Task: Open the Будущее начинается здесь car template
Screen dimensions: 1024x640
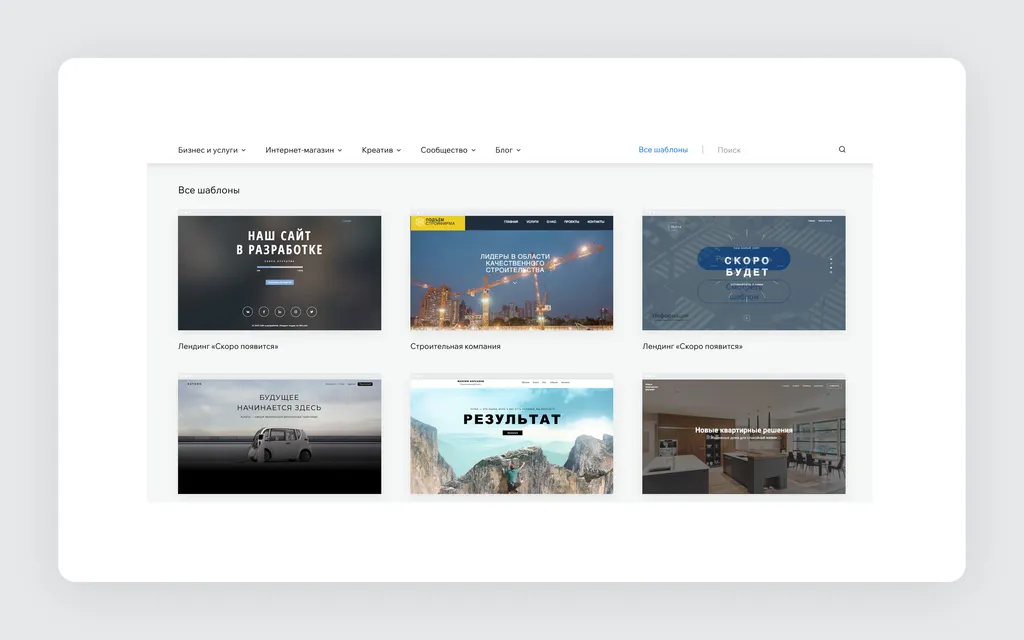Action: tap(280, 436)
